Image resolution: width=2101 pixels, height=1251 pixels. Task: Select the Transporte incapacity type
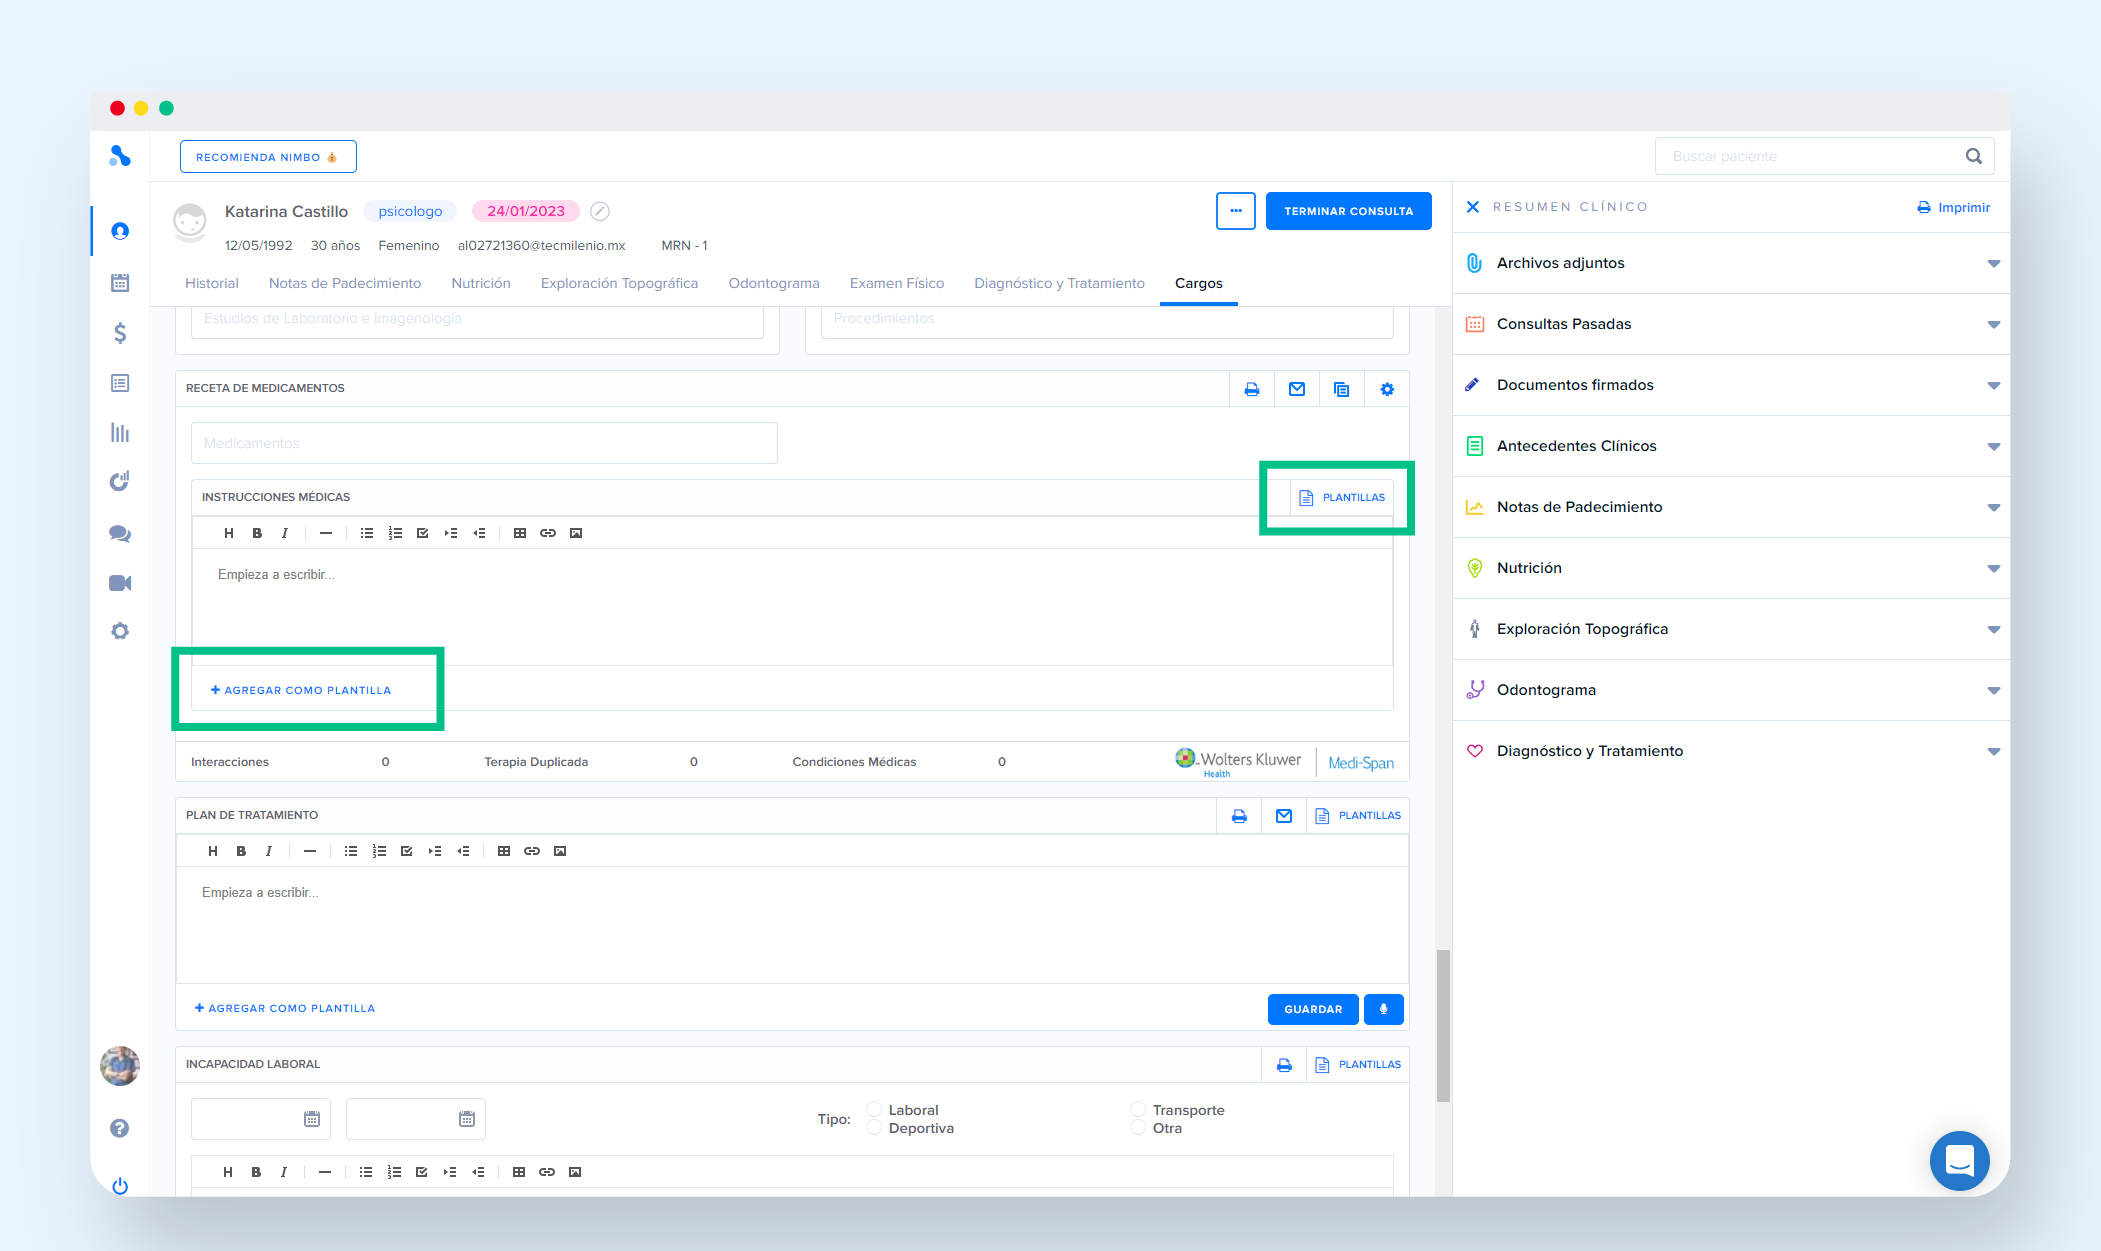[1138, 1109]
